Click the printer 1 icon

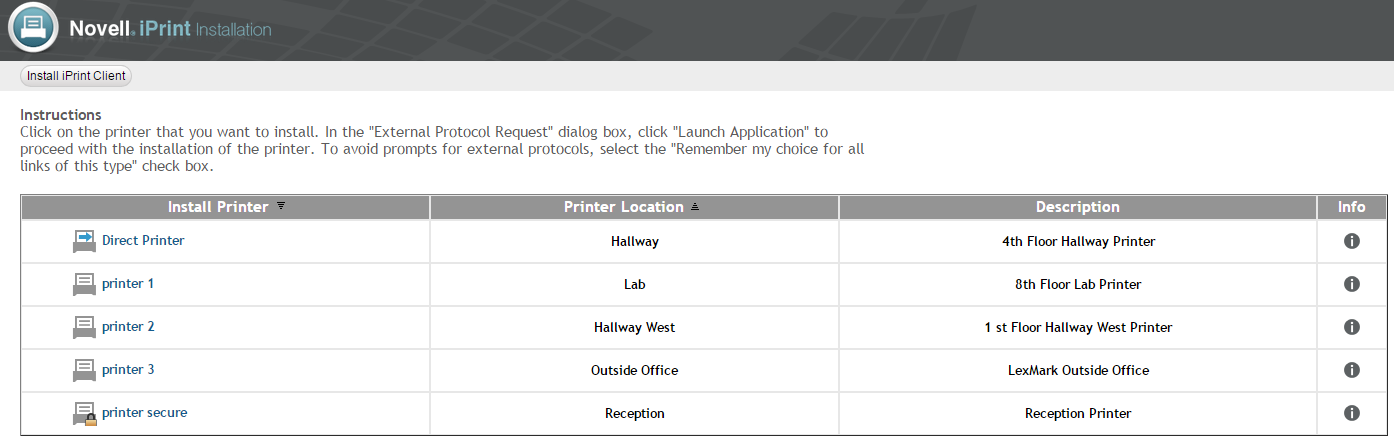click(84, 284)
